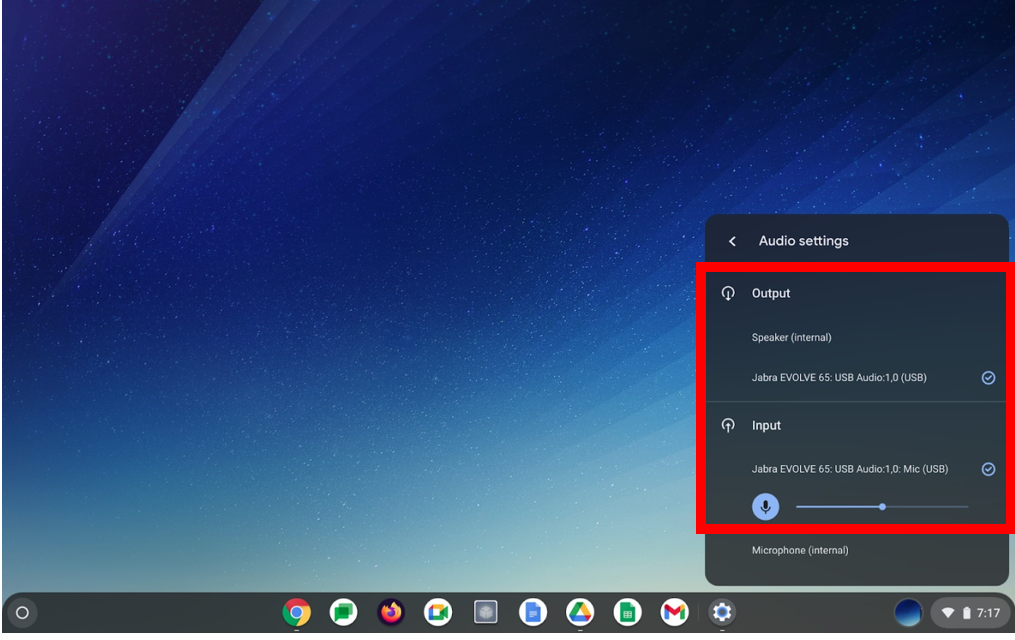Open Google Sheets from the shelf
The width and height of the screenshot is (1015, 640).
point(627,612)
